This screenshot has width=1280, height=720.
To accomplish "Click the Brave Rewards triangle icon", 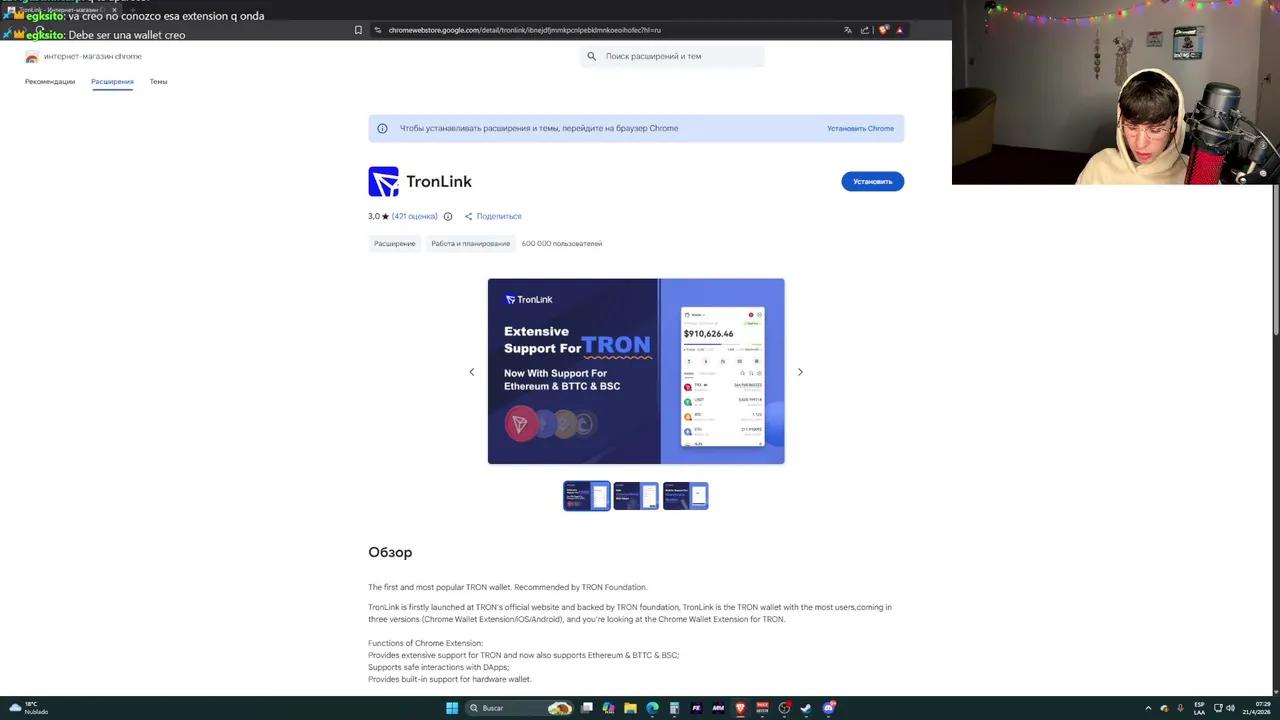I will (x=899, y=30).
